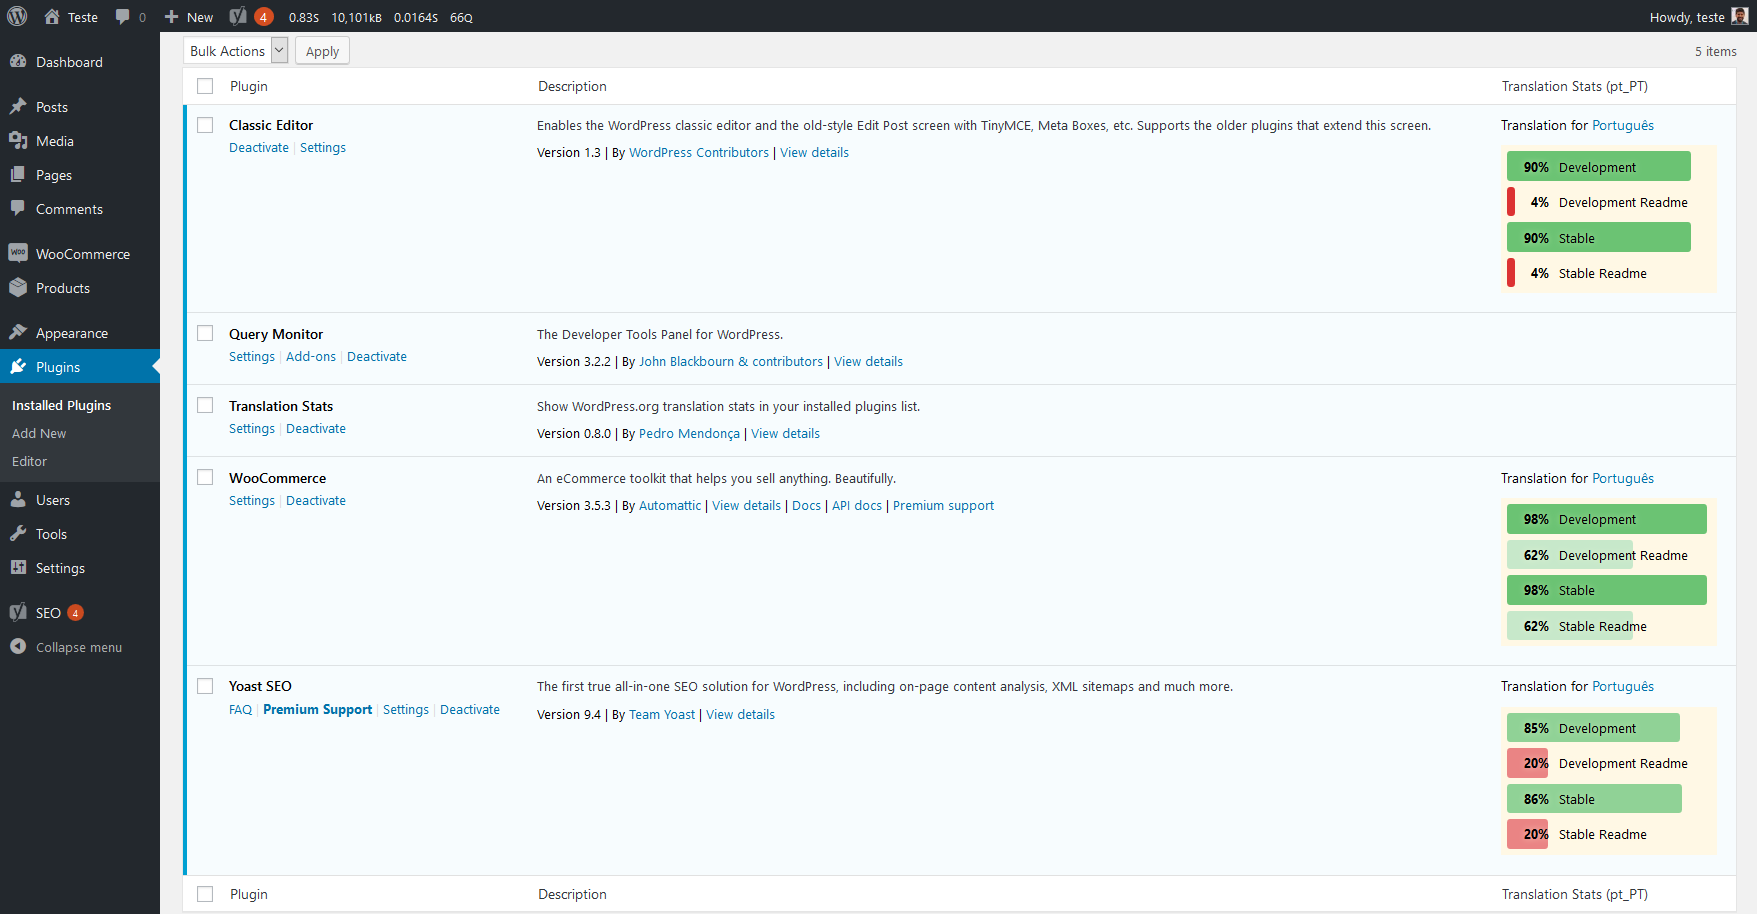The width and height of the screenshot is (1757, 914).
Task: View details of Query Monitor plugin
Action: point(868,361)
